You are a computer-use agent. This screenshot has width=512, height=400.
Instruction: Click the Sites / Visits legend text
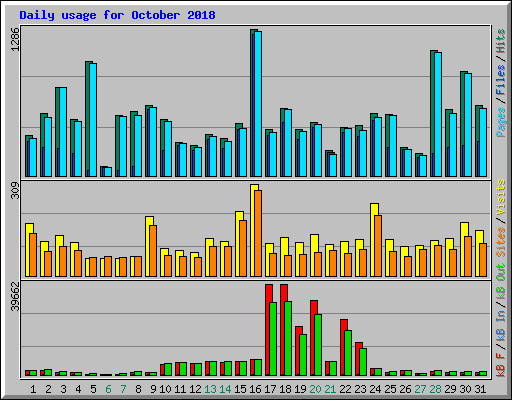(x=500, y=218)
